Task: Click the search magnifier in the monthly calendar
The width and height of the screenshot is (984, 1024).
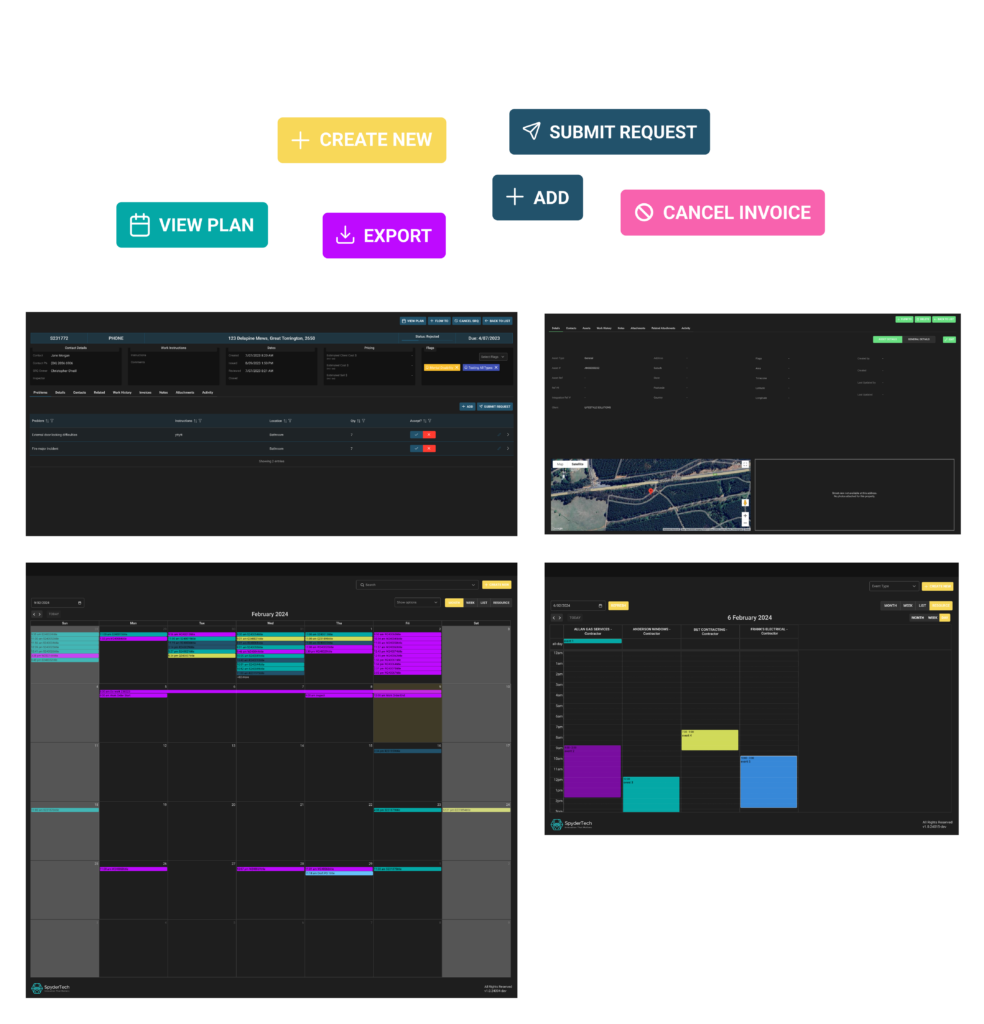Action: pos(362,585)
